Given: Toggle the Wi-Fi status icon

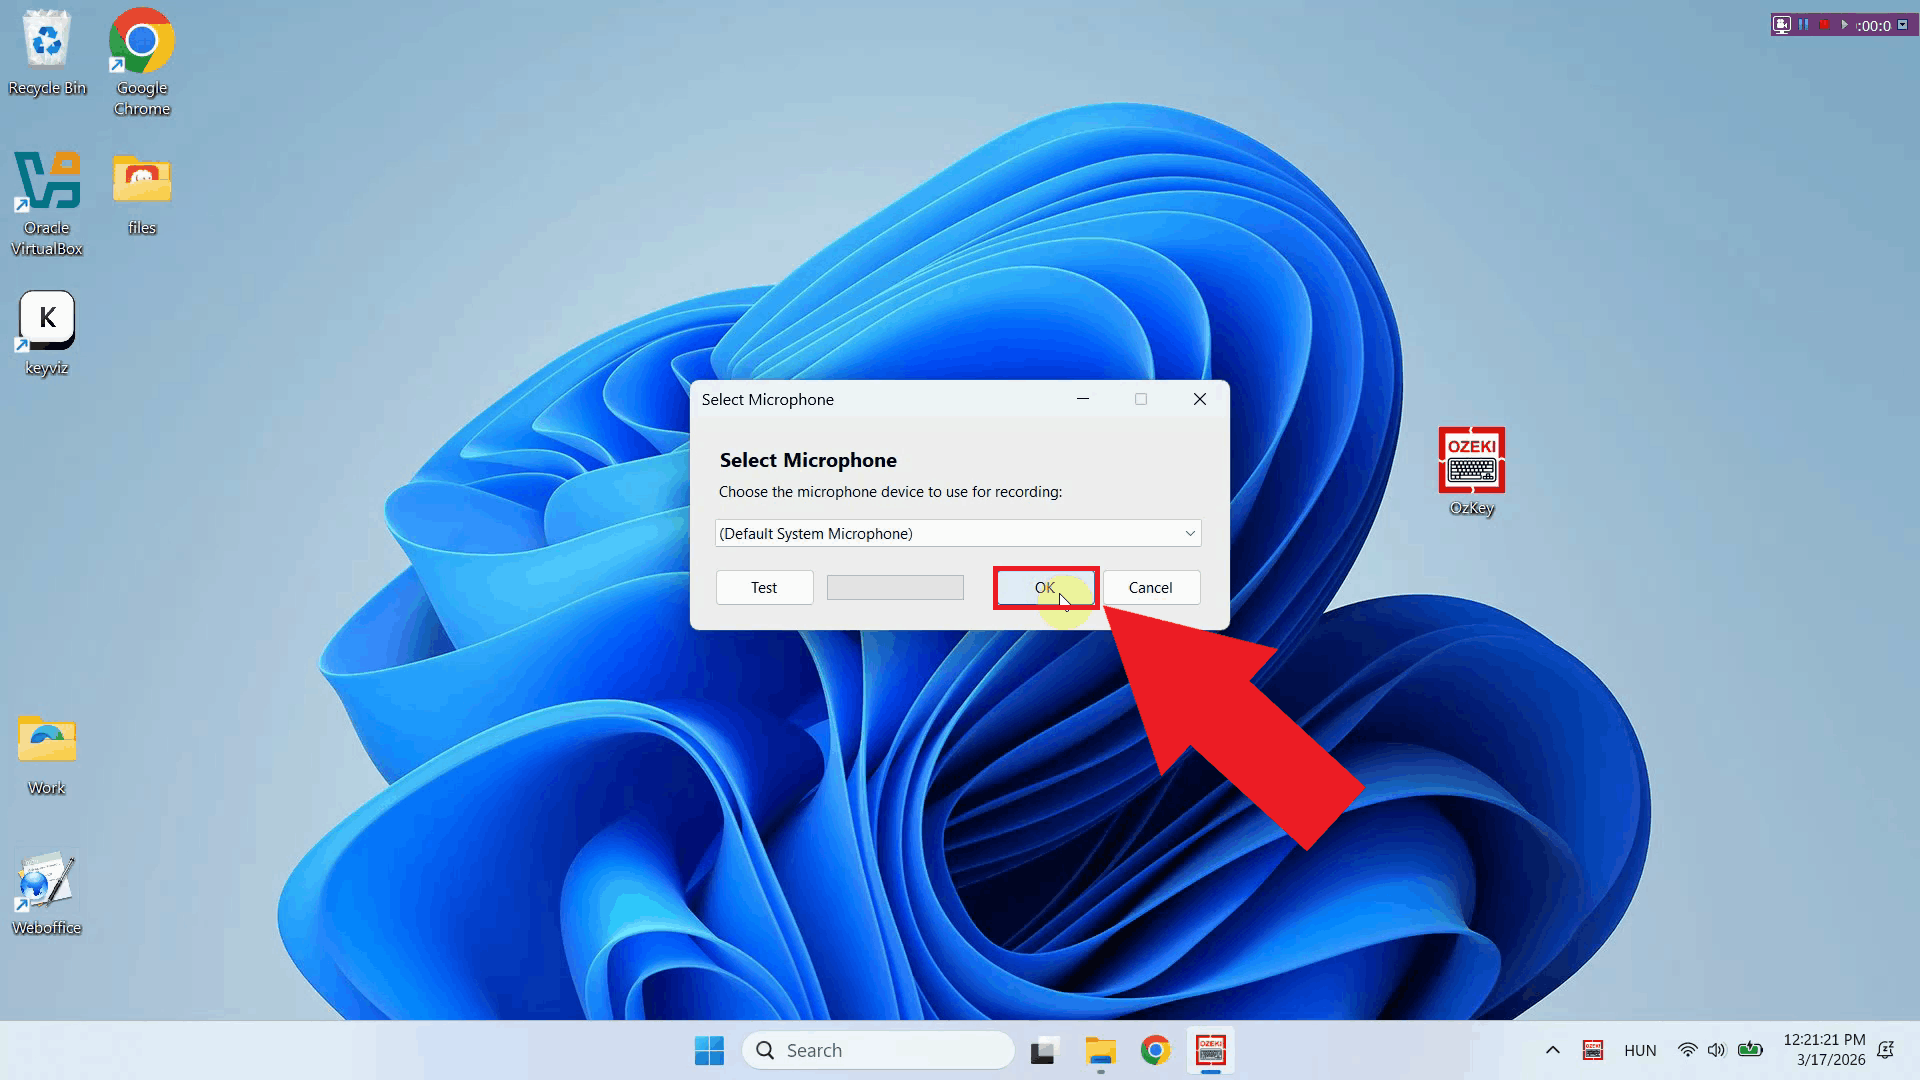Looking at the screenshot, I should [x=1688, y=1050].
